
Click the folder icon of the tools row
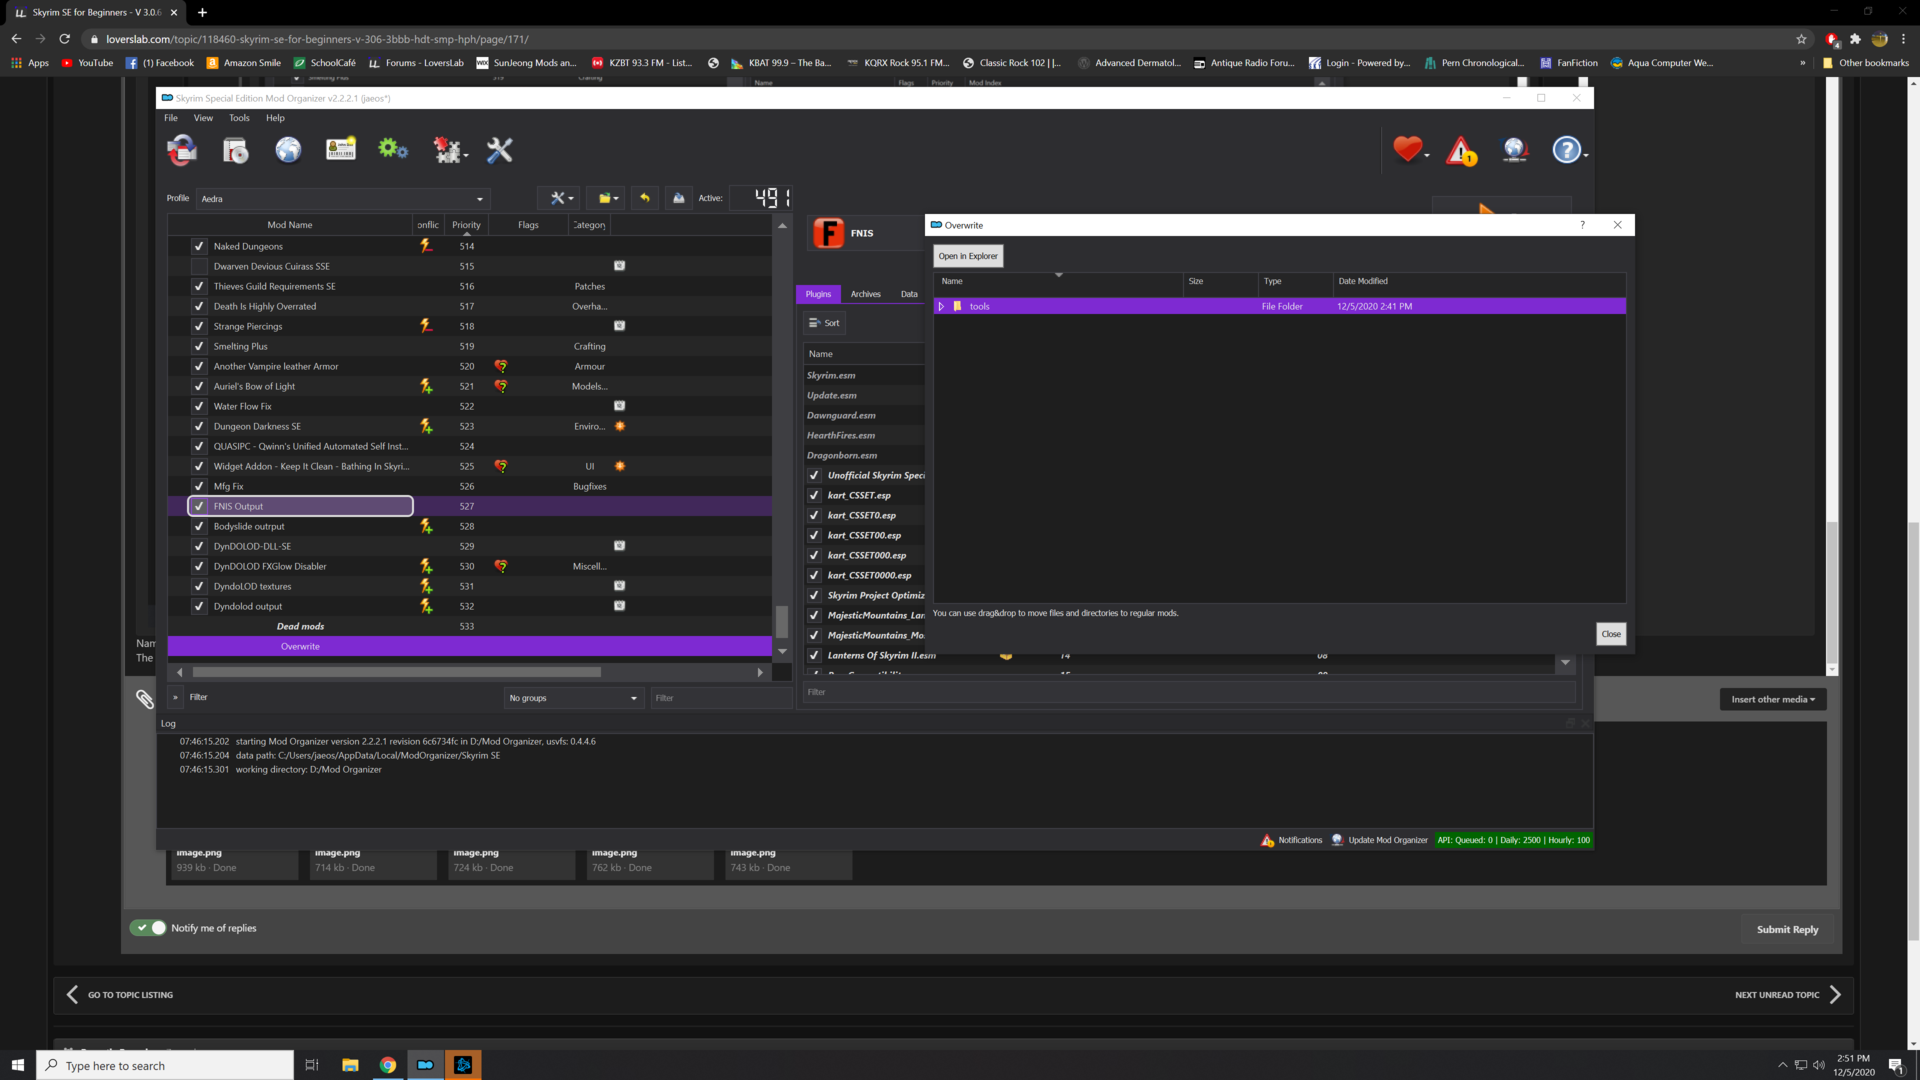[957, 306]
